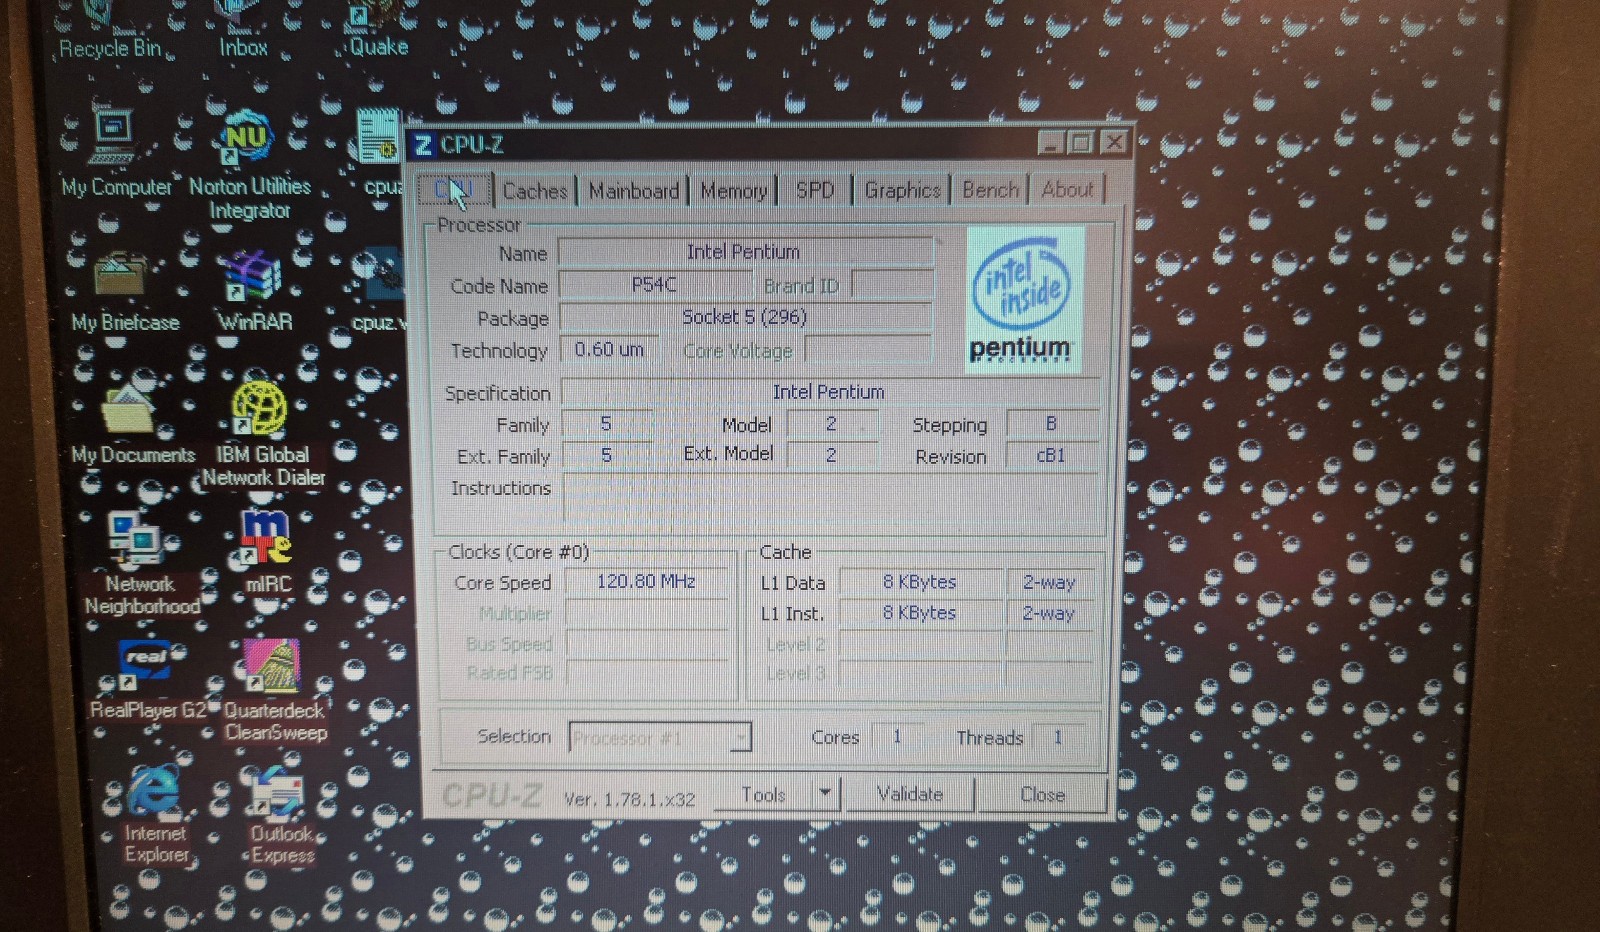
Task: Open Network Neighborhood icon
Action: [x=140, y=563]
